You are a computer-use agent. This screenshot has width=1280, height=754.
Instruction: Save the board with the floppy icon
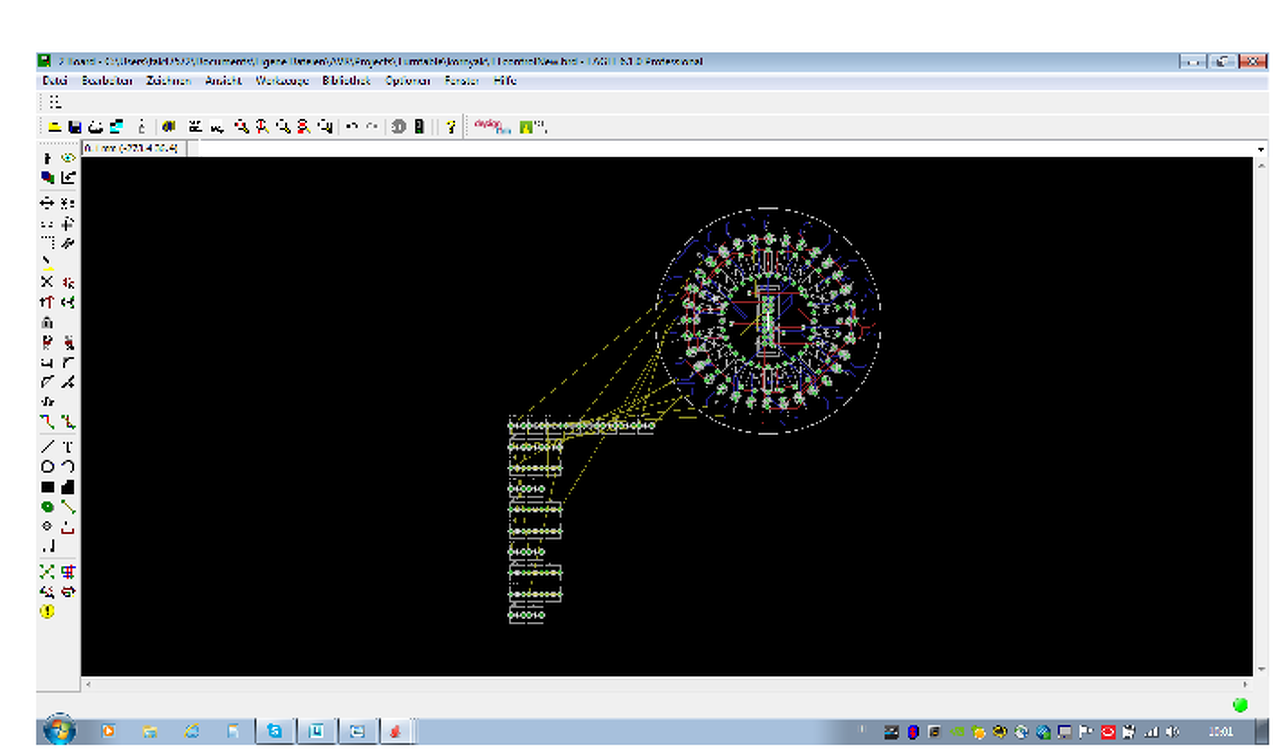click(x=74, y=127)
